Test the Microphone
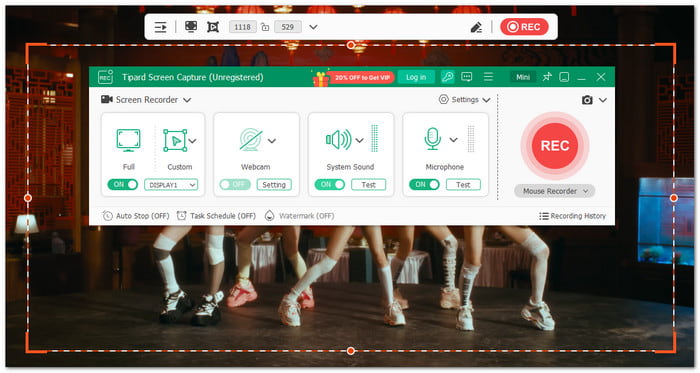The width and height of the screenshot is (700, 373). tap(463, 185)
